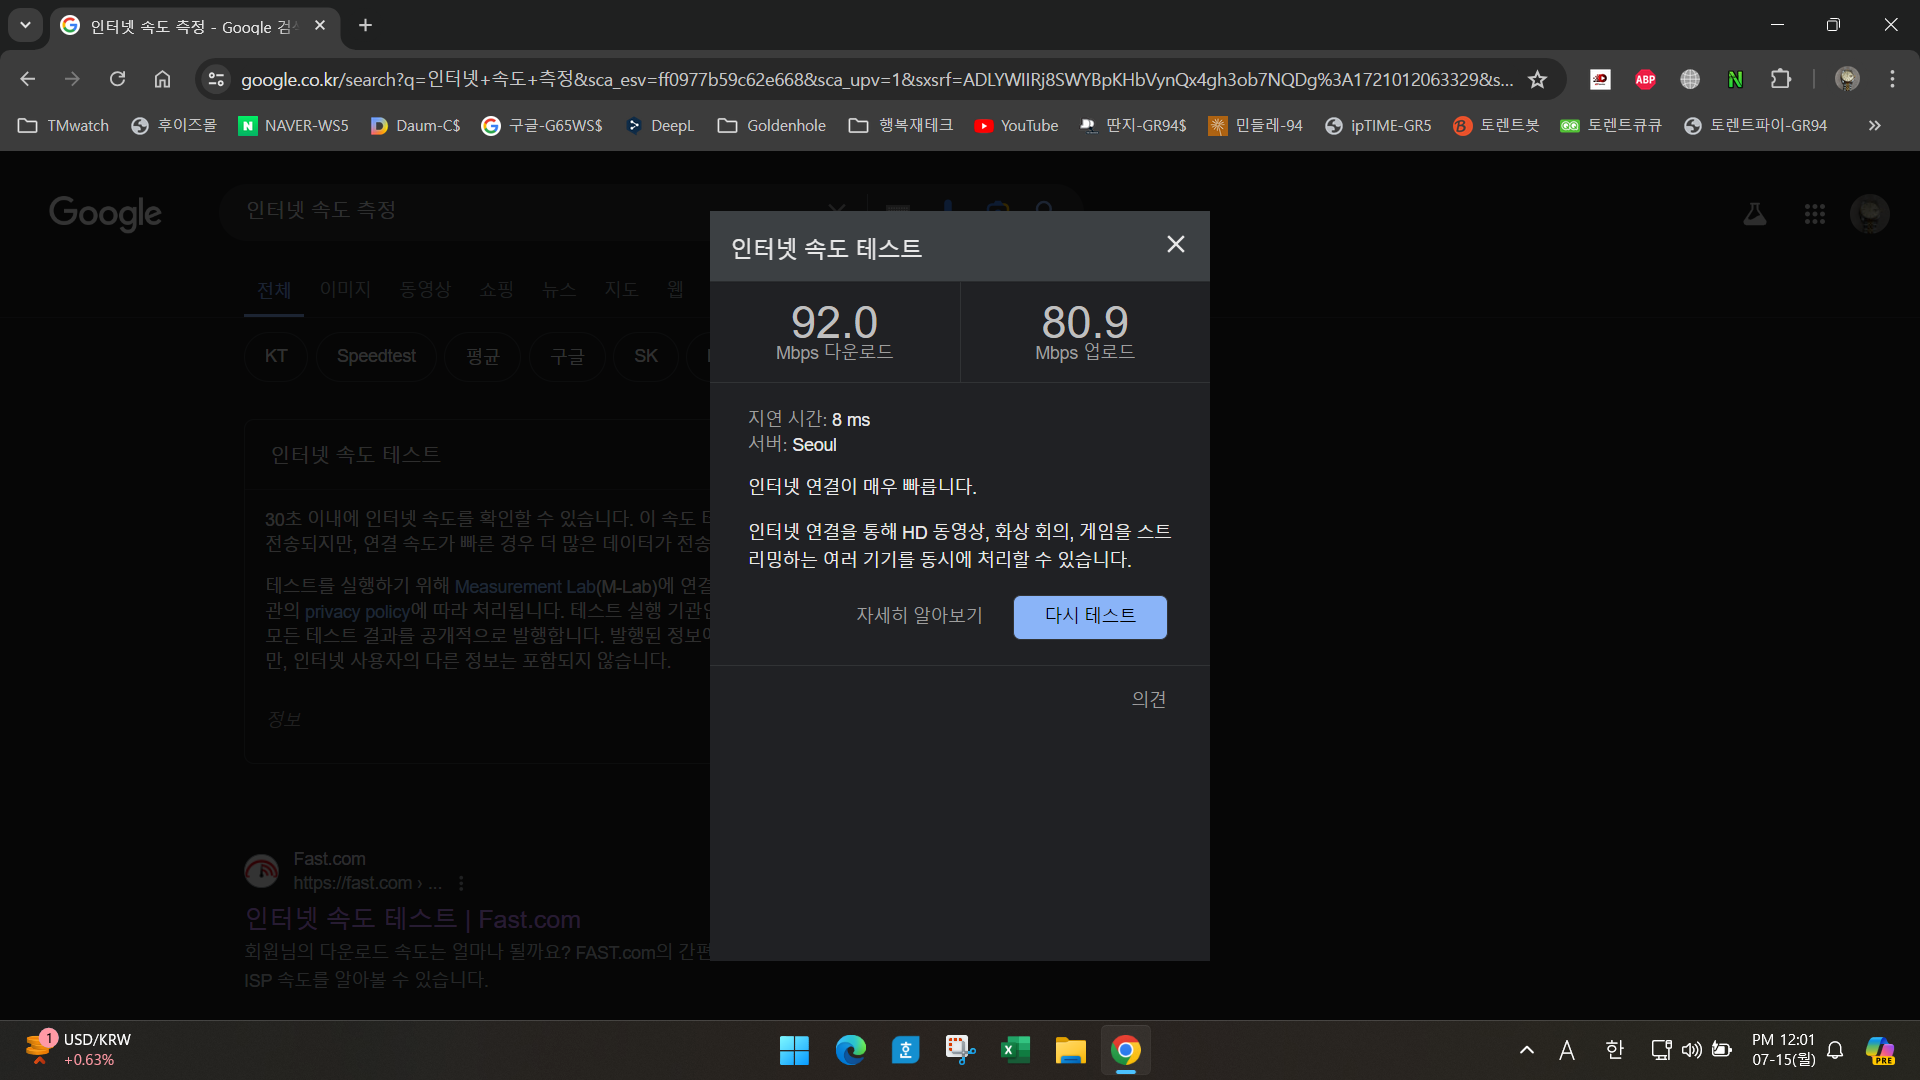
Task: Expand the 행복재테크 bookmark folder
Action: (x=900, y=125)
